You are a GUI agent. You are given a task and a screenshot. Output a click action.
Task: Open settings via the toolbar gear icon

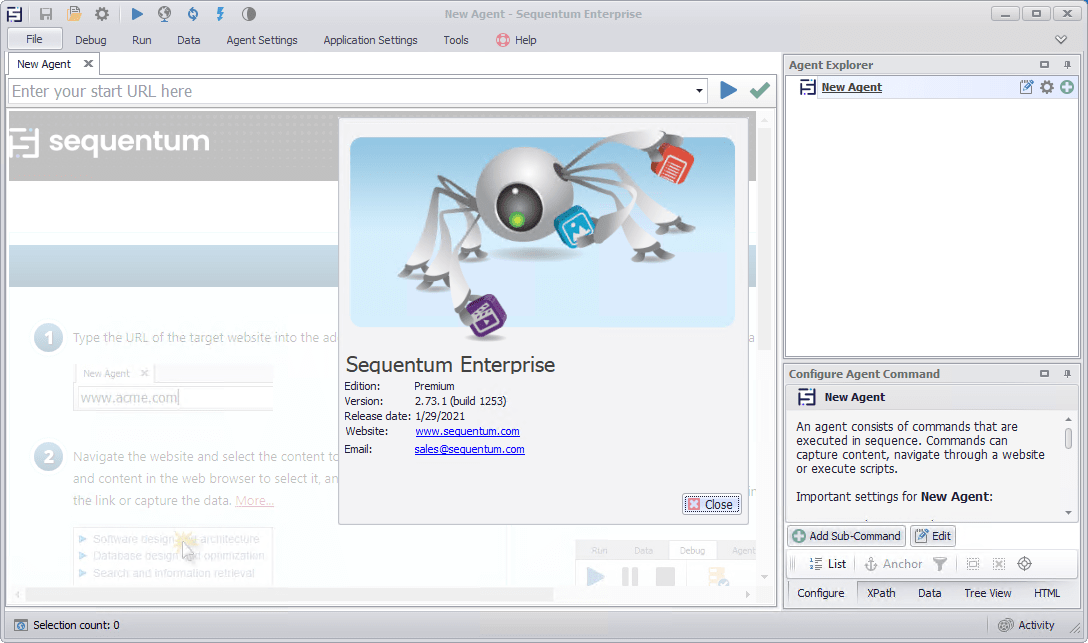102,14
